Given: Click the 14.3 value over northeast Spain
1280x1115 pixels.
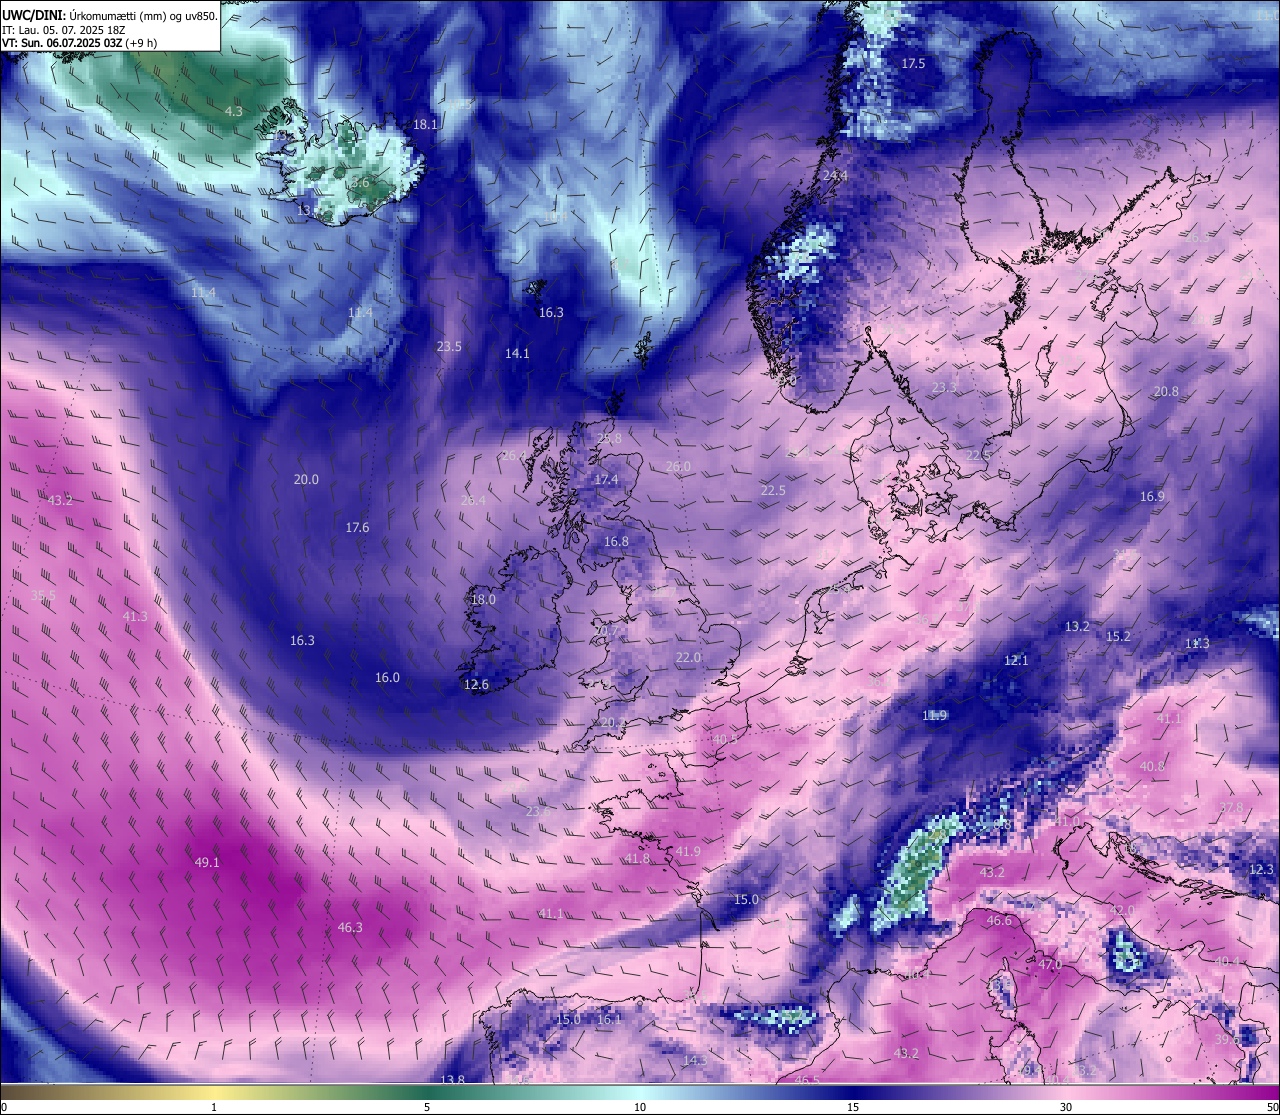Looking at the screenshot, I should pyautogui.click(x=694, y=1059).
